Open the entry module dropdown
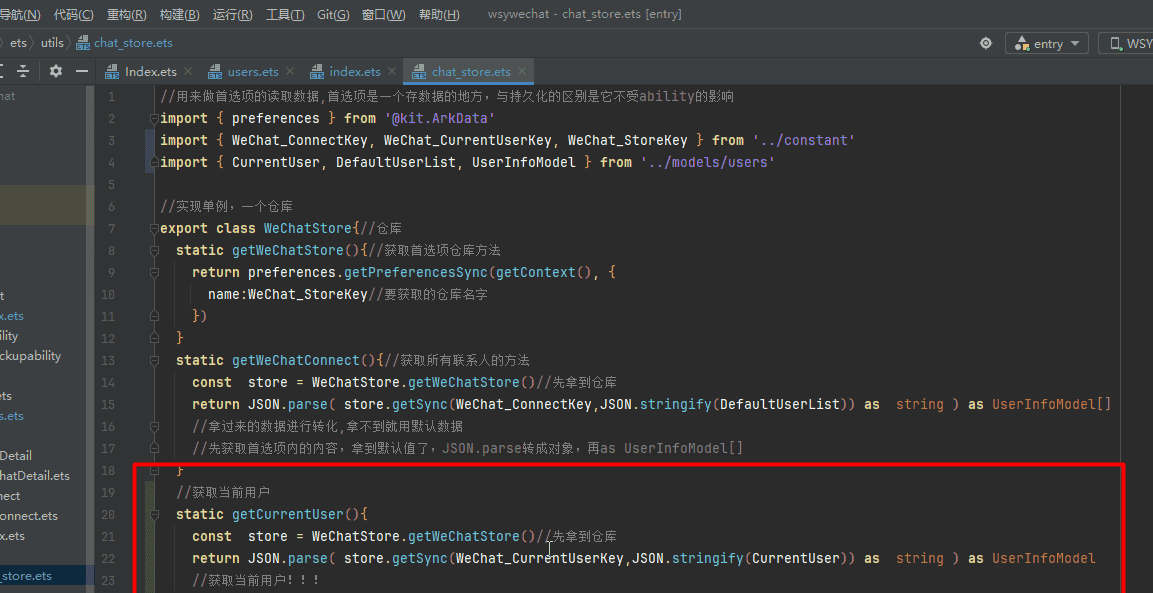The image size is (1153, 593). point(1047,43)
